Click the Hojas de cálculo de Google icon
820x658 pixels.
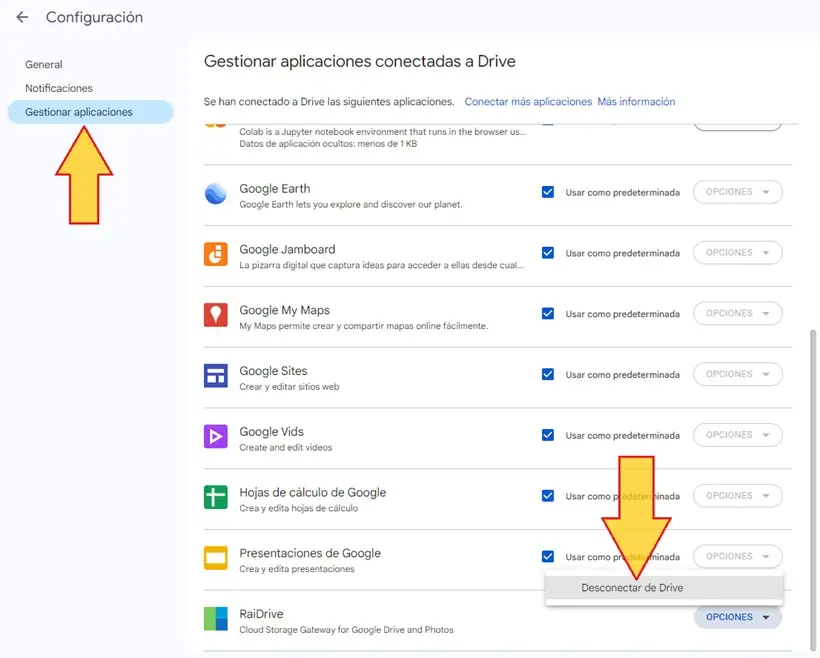click(x=215, y=497)
